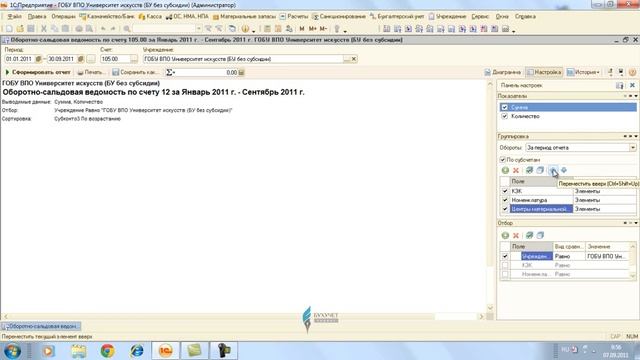Open the Операции menu

coord(63,17)
